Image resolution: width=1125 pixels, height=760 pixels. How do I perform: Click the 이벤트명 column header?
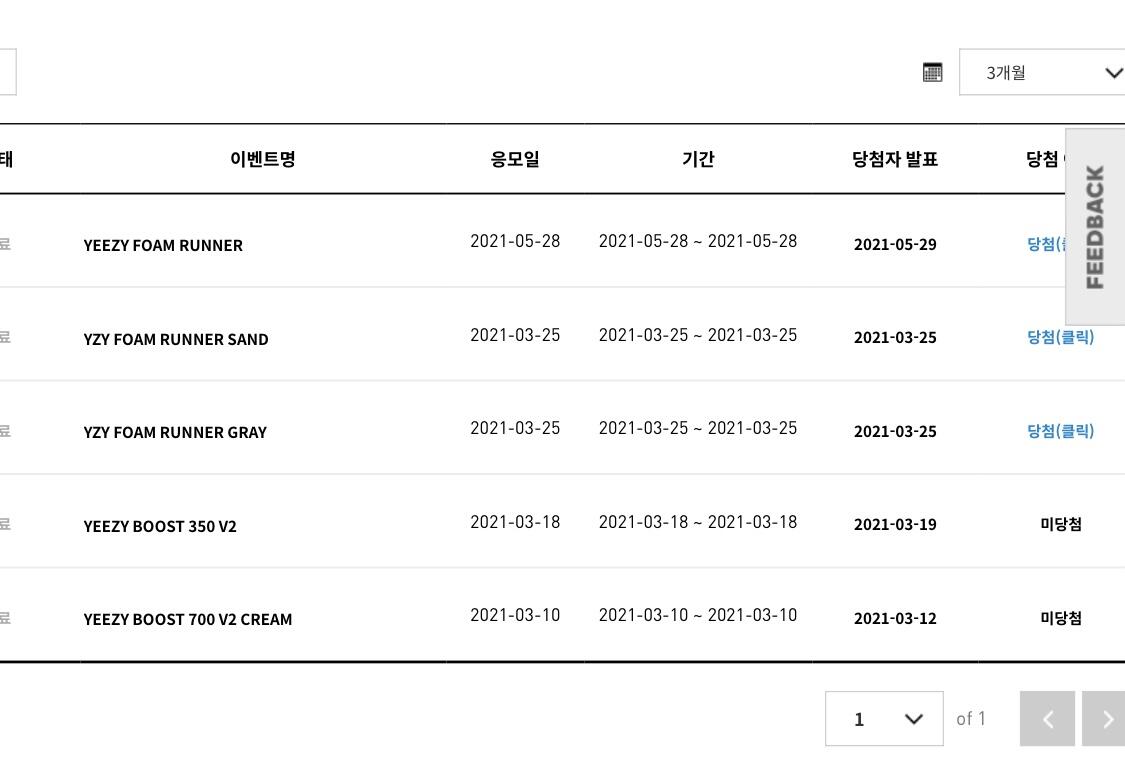tap(262, 159)
